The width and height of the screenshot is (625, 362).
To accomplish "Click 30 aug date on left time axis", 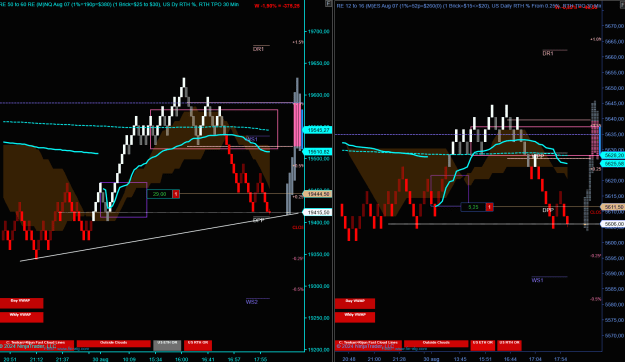I will (100, 359).
